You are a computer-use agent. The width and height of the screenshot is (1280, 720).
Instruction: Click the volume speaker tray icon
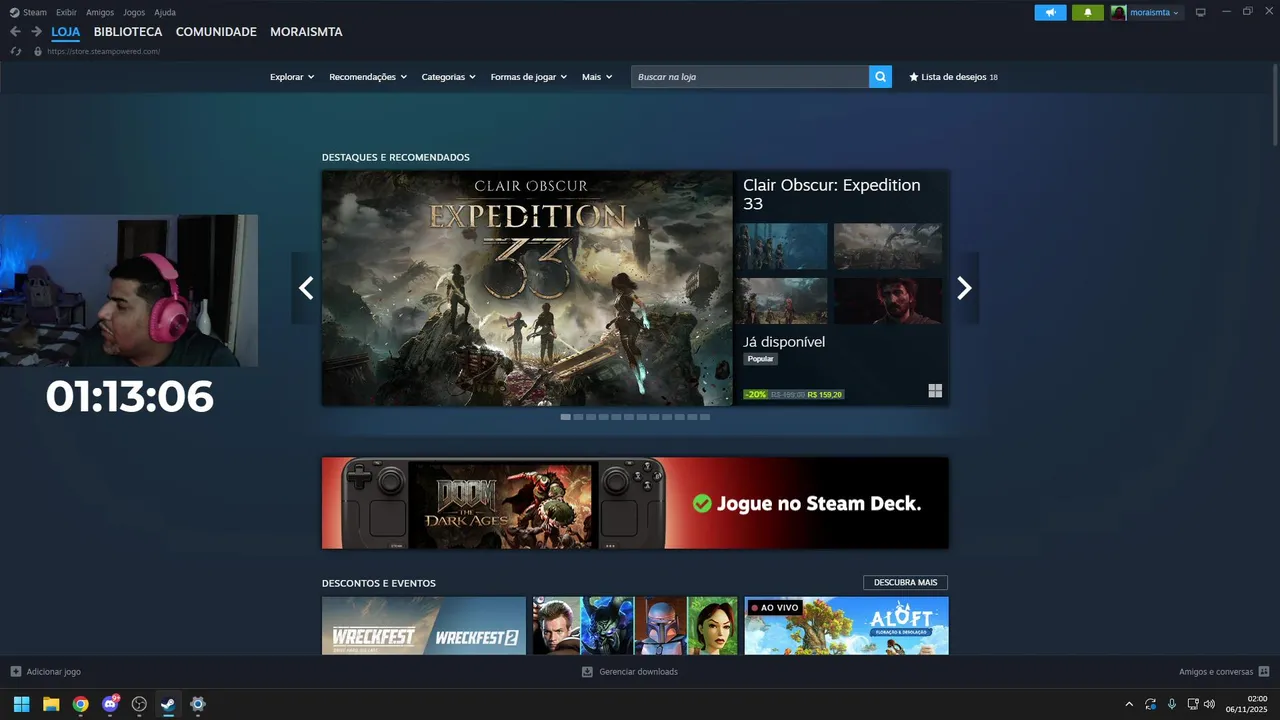point(1209,704)
